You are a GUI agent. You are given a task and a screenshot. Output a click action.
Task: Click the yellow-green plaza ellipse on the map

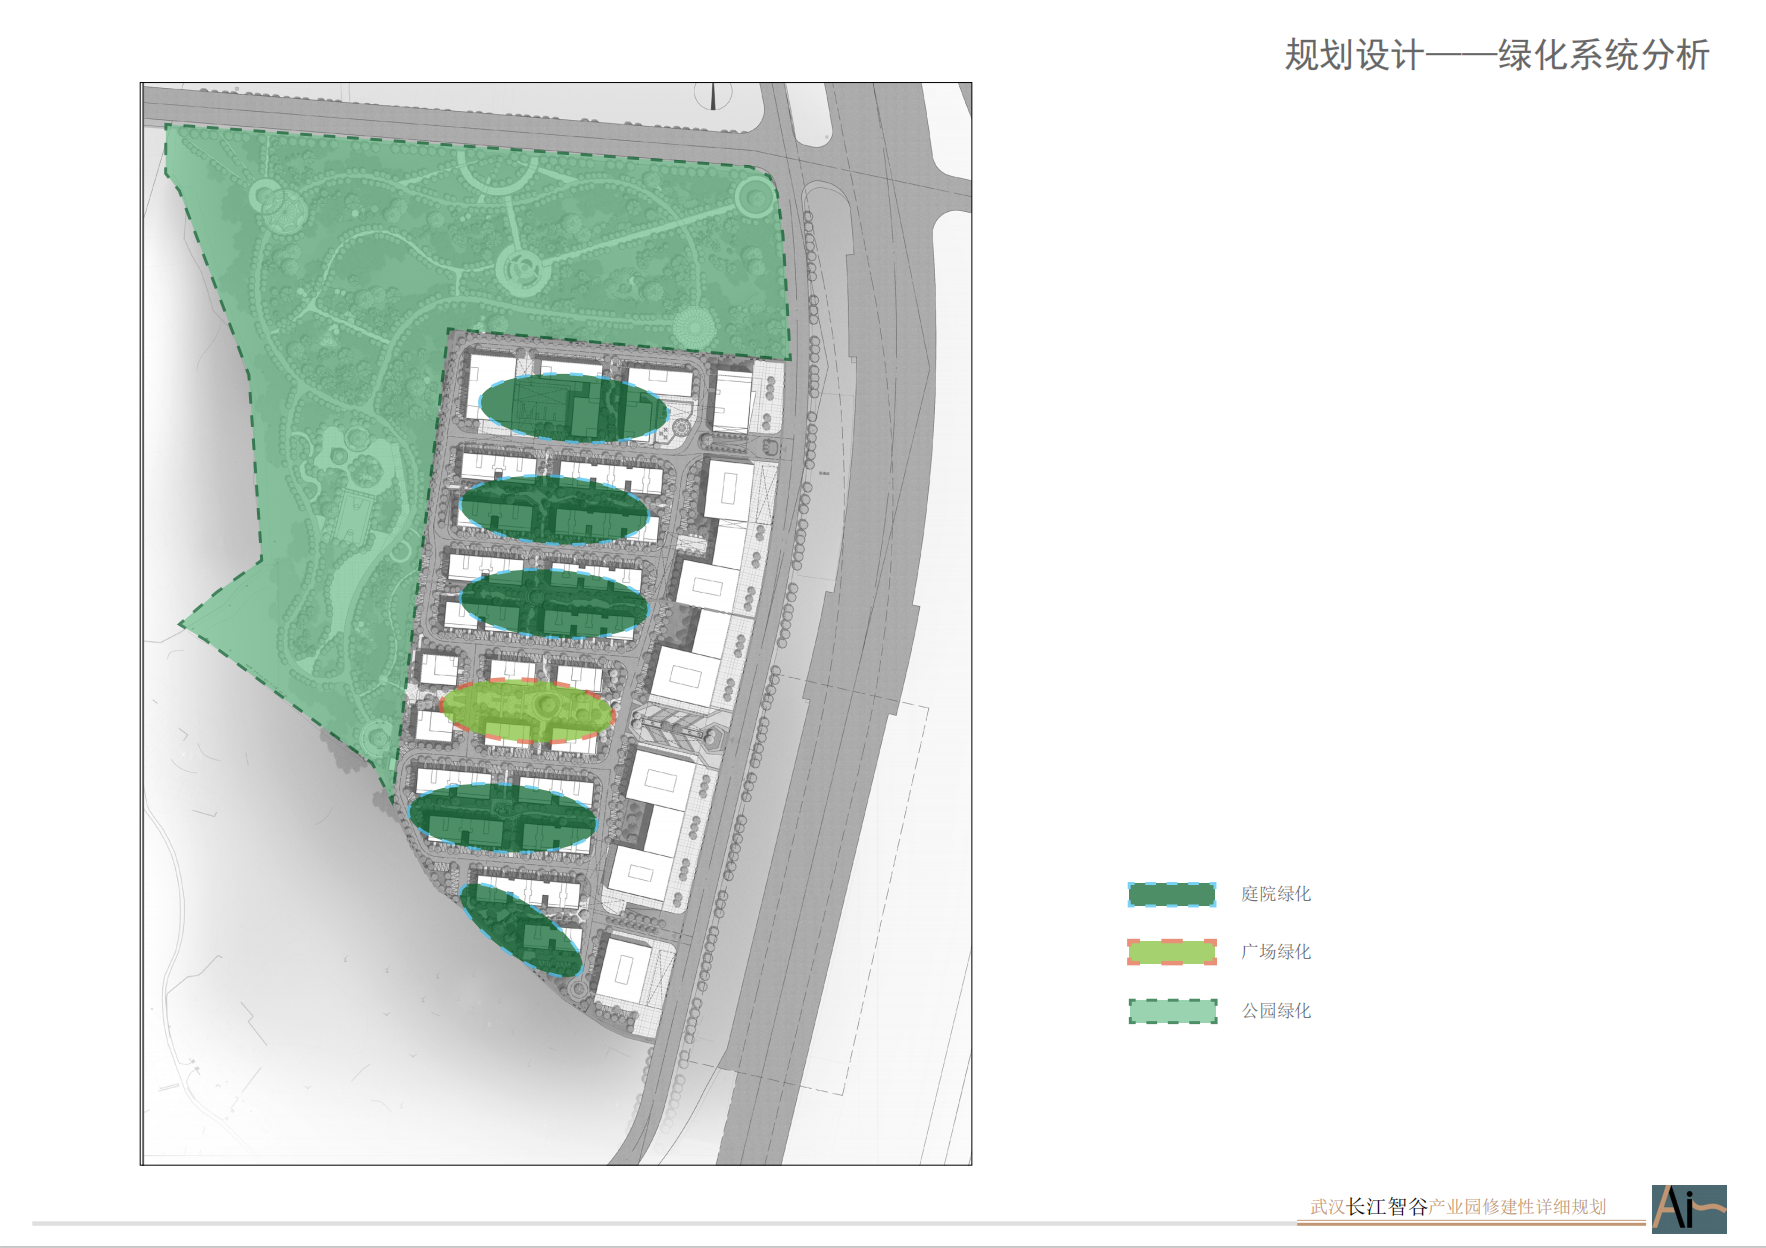click(527, 711)
